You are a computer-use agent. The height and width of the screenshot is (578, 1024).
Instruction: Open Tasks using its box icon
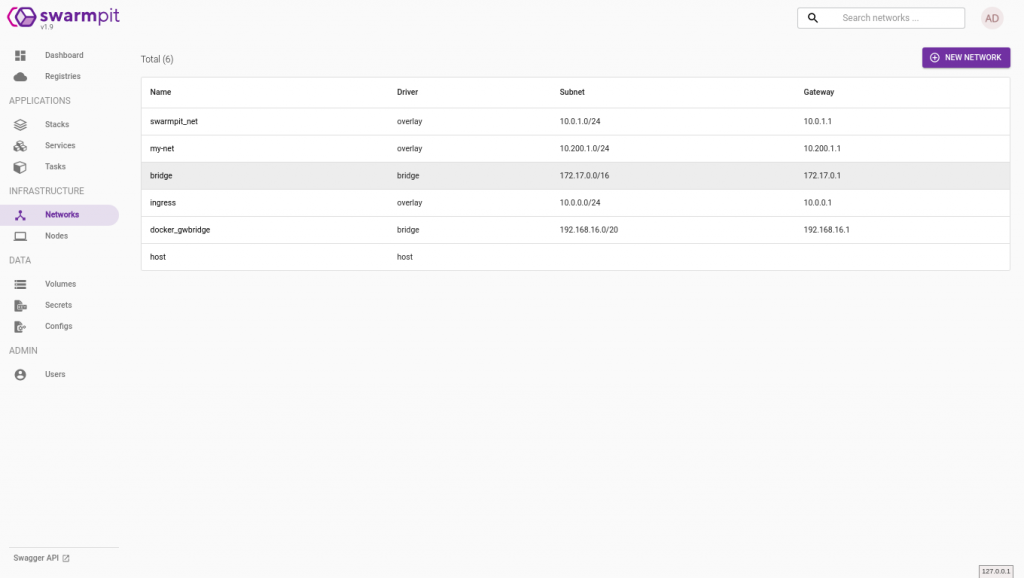pos(20,167)
